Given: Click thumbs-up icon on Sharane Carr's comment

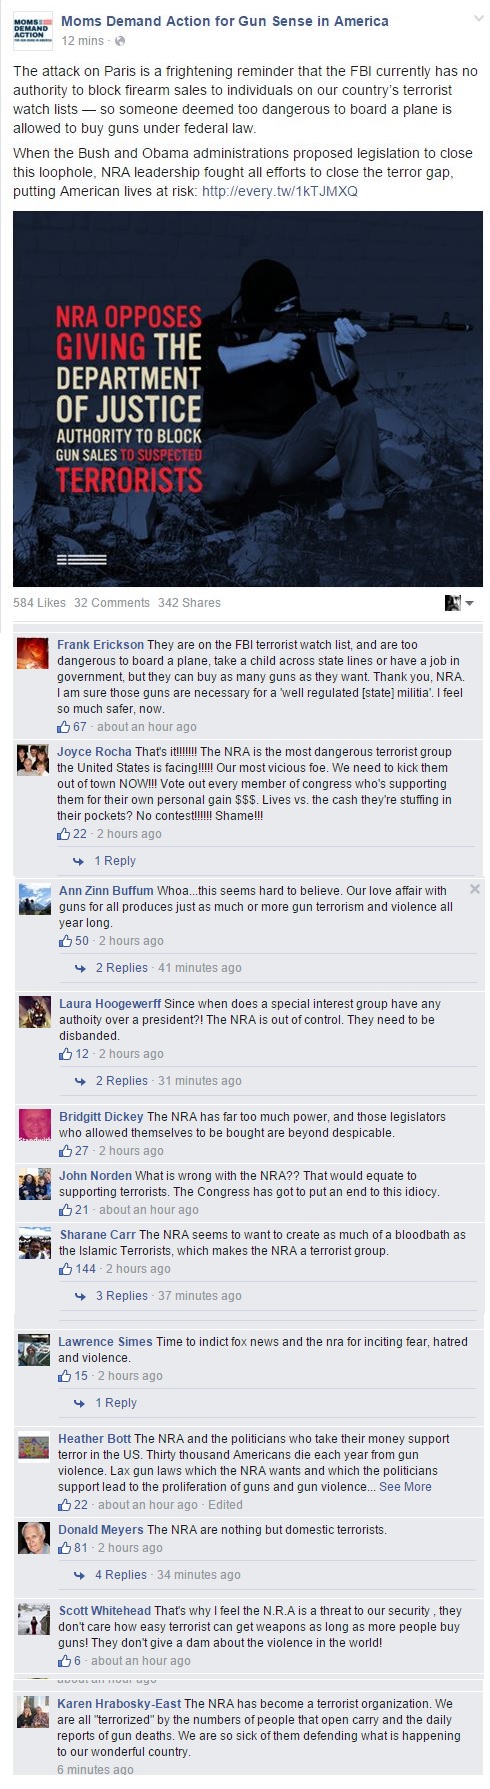Looking at the screenshot, I should click(x=66, y=1269).
